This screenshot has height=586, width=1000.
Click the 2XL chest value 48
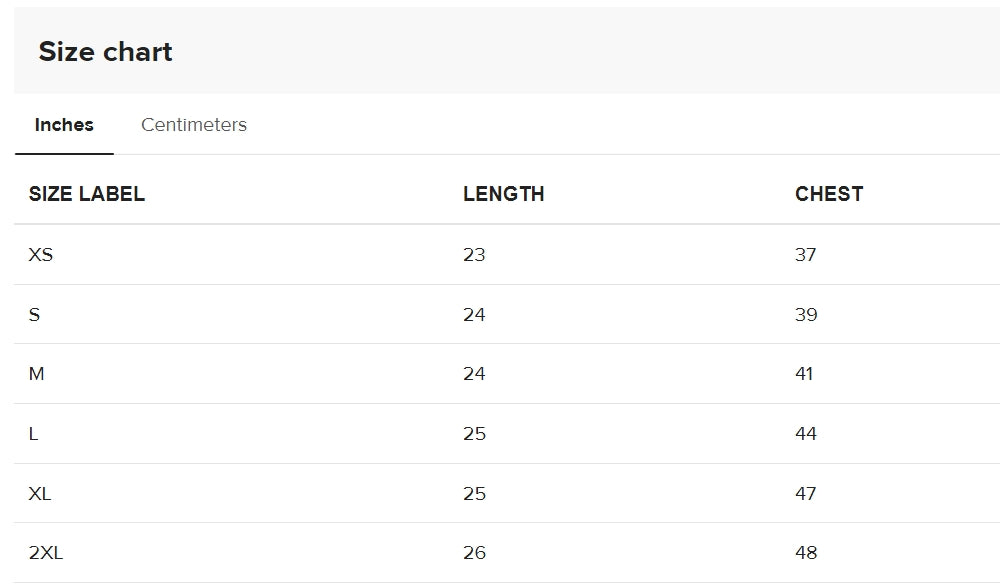pyautogui.click(x=806, y=553)
